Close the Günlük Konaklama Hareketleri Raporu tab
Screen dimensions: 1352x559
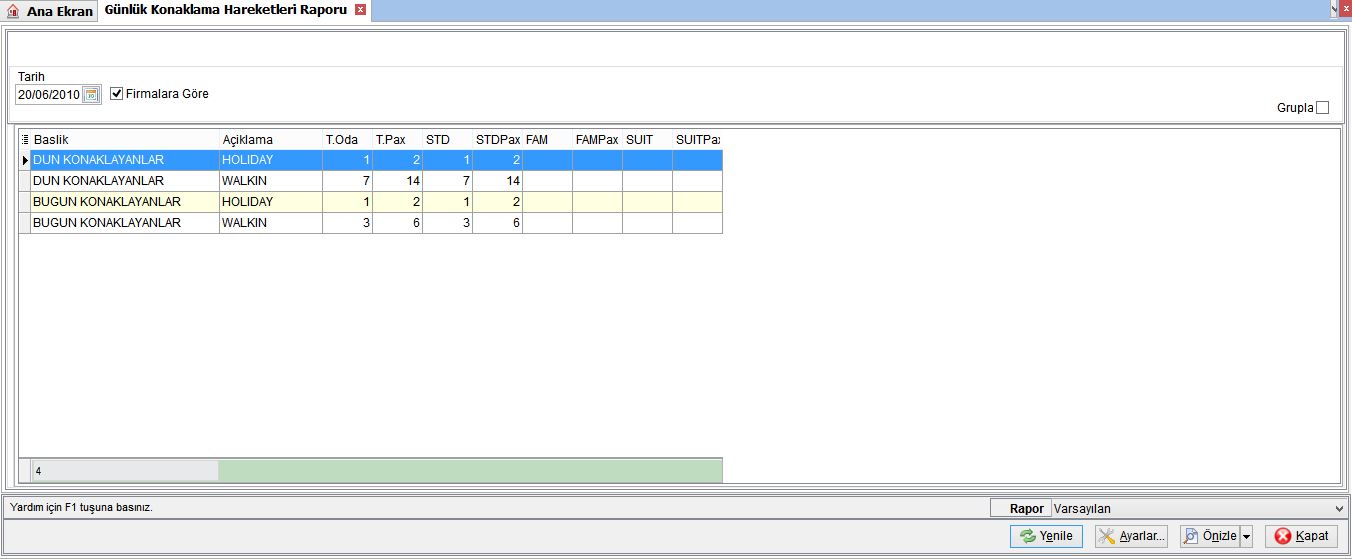click(x=361, y=10)
